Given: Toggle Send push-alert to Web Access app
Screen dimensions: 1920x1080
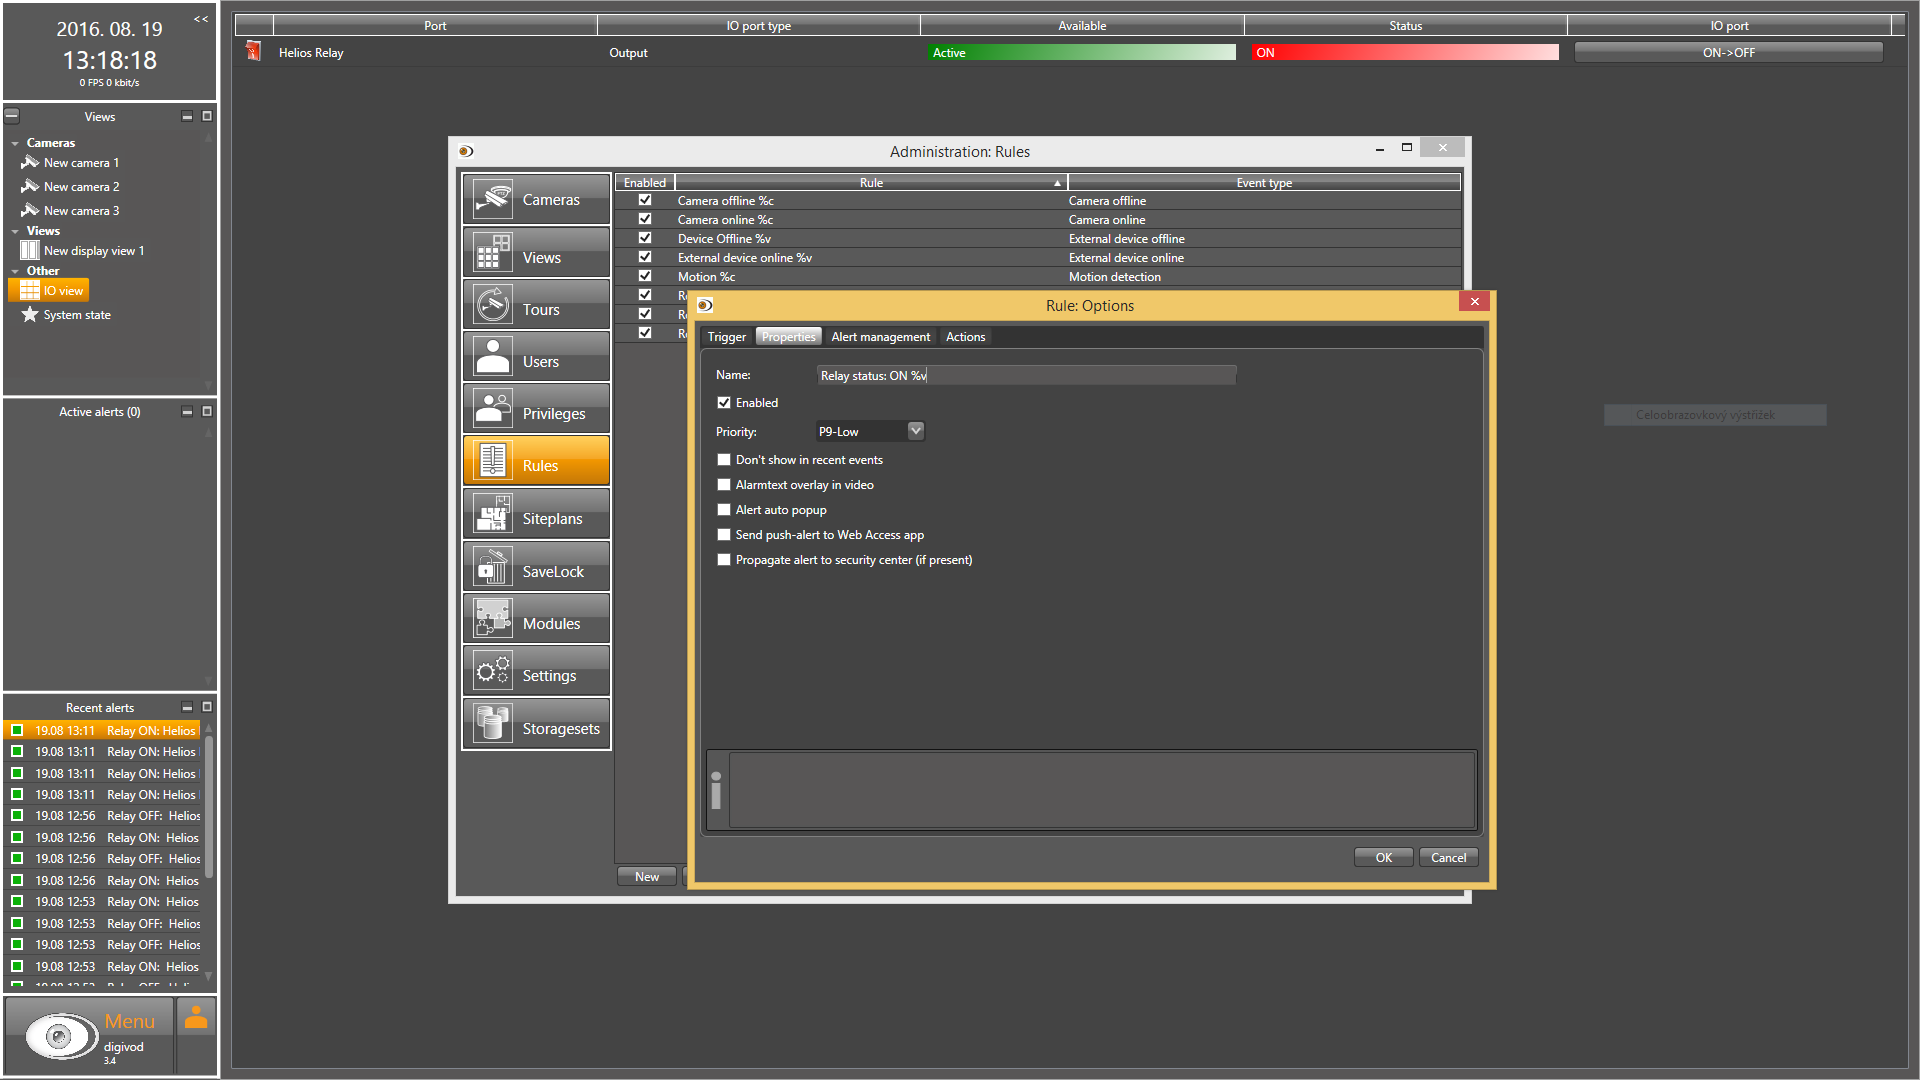Looking at the screenshot, I should coord(724,535).
